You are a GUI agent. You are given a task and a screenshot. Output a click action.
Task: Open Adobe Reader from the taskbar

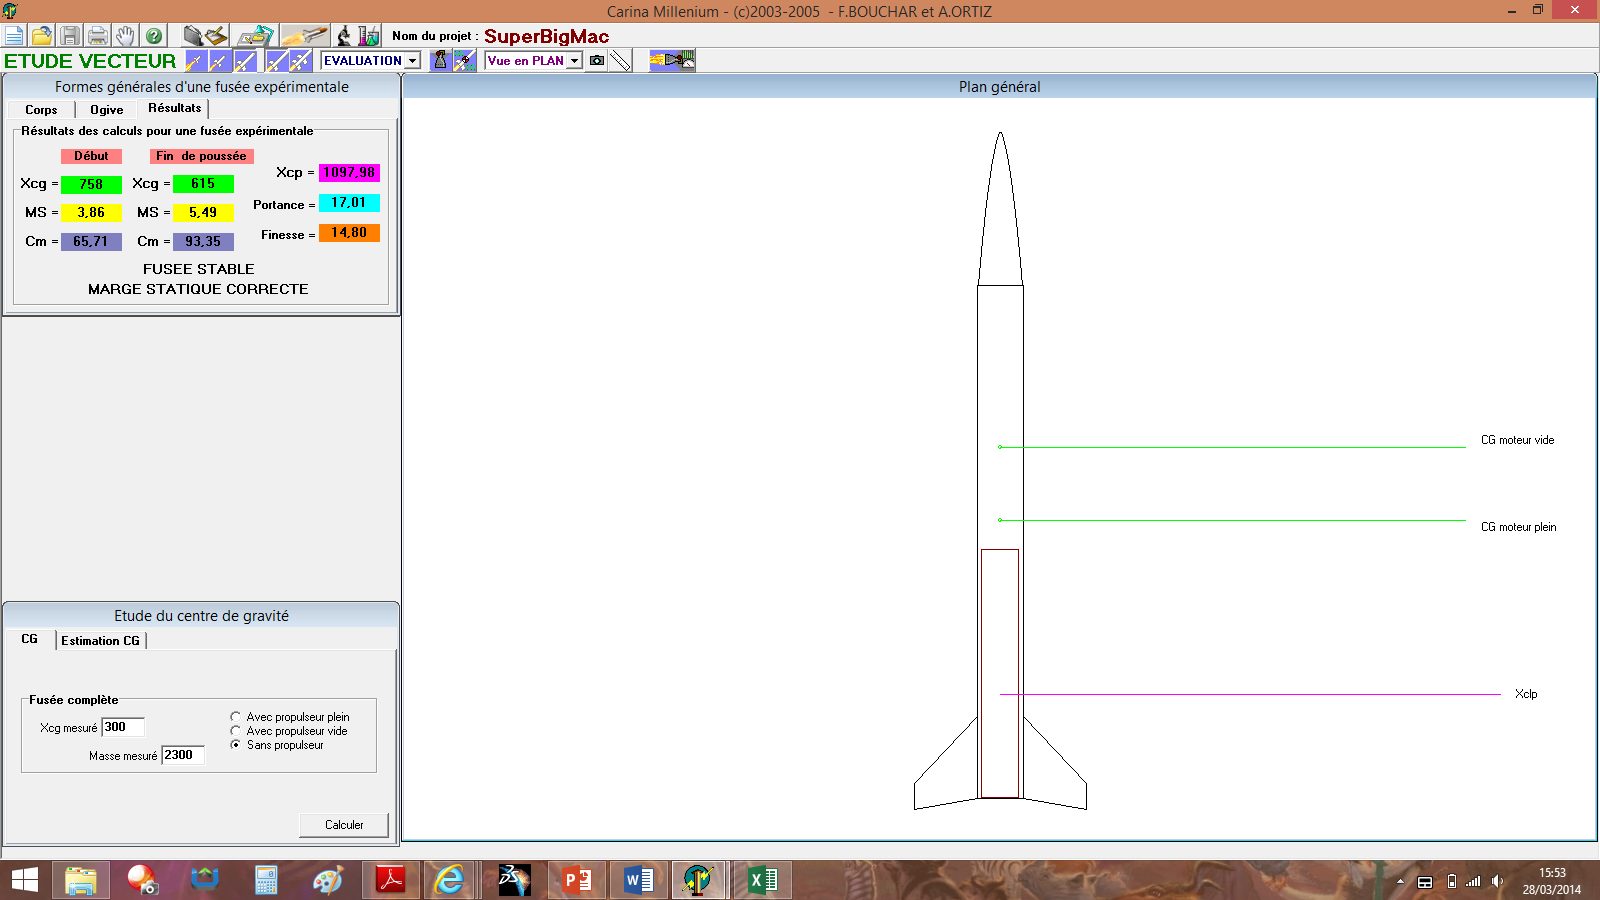390,880
